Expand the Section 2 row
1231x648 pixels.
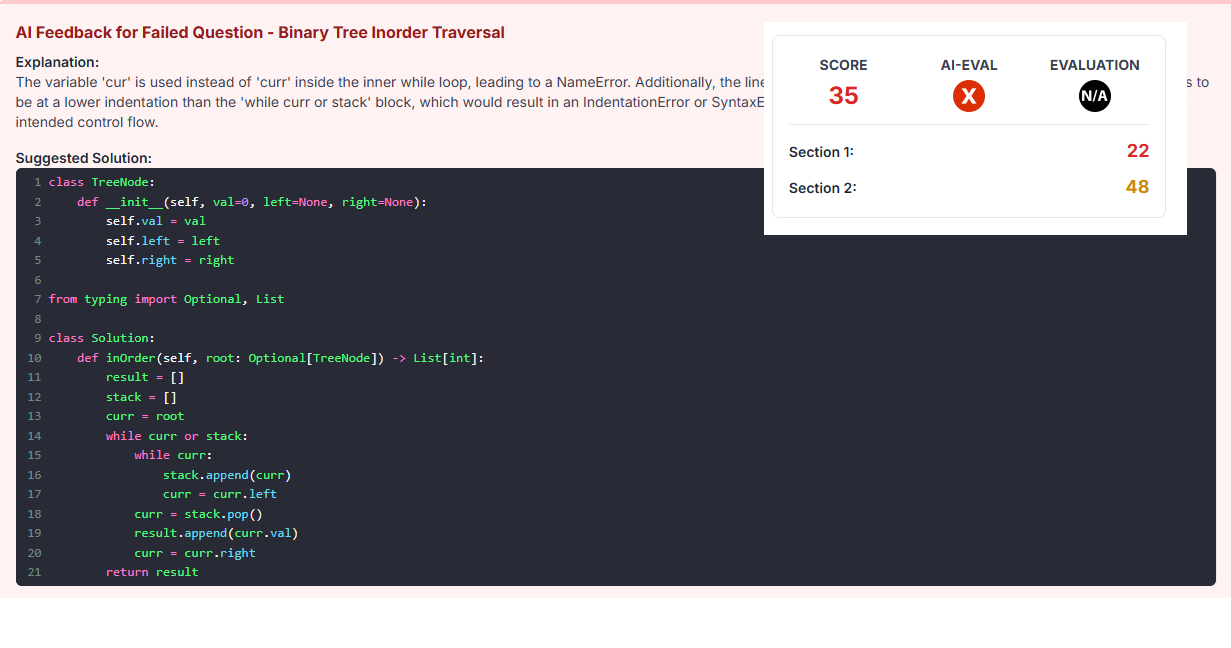[821, 187]
